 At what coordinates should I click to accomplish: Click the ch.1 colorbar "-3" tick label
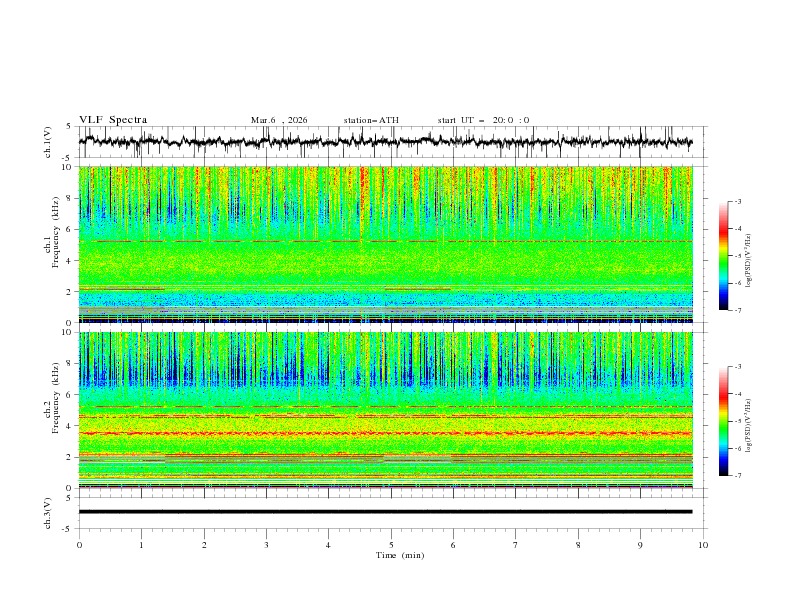coord(737,201)
